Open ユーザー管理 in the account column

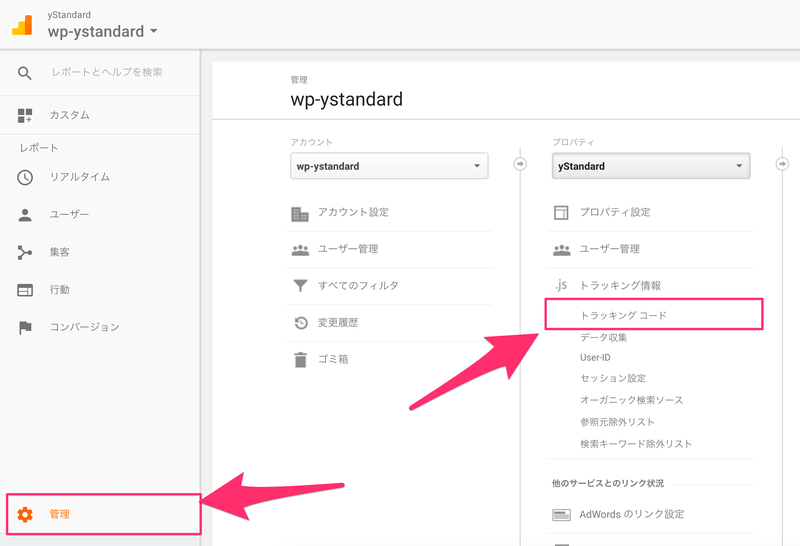point(348,249)
